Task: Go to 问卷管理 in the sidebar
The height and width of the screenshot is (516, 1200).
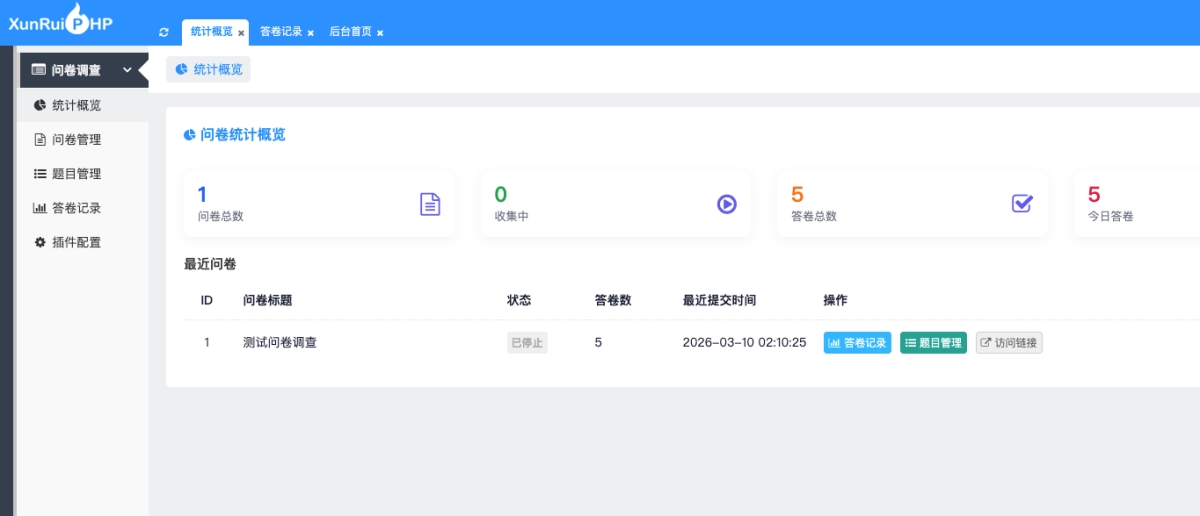Action: [x=76, y=140]
